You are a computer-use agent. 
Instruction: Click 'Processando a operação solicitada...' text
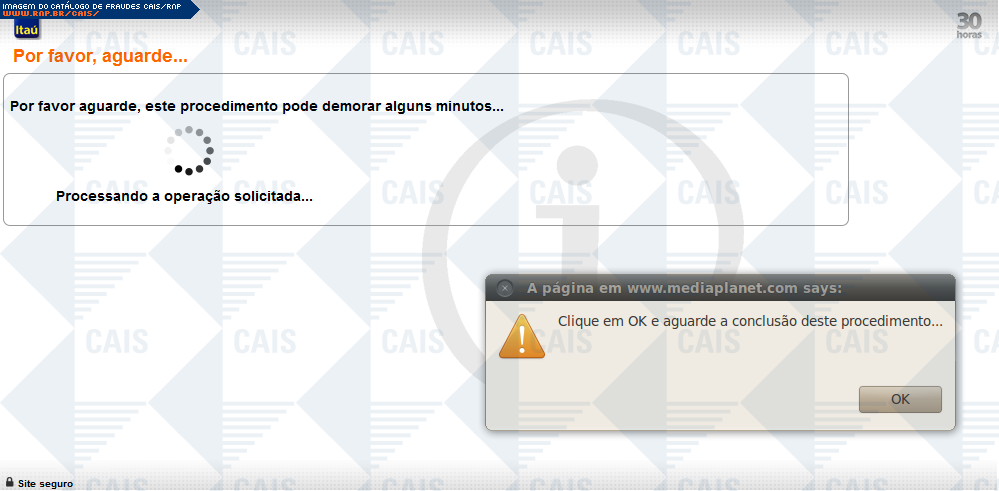click(x=184, y=196)
